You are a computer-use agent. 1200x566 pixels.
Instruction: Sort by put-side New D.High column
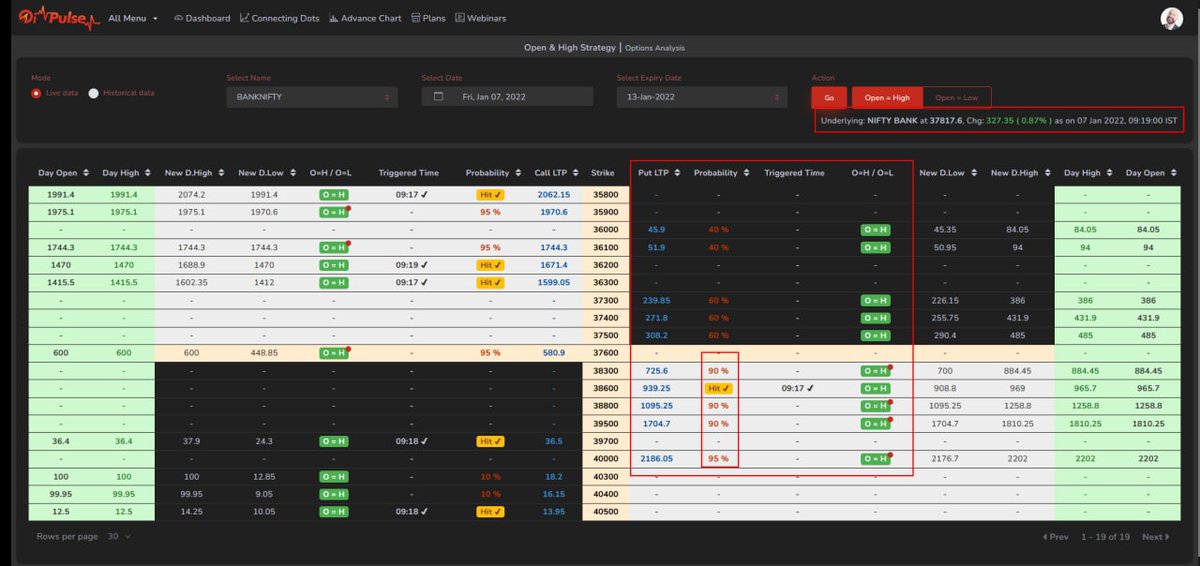[1021, 173]
